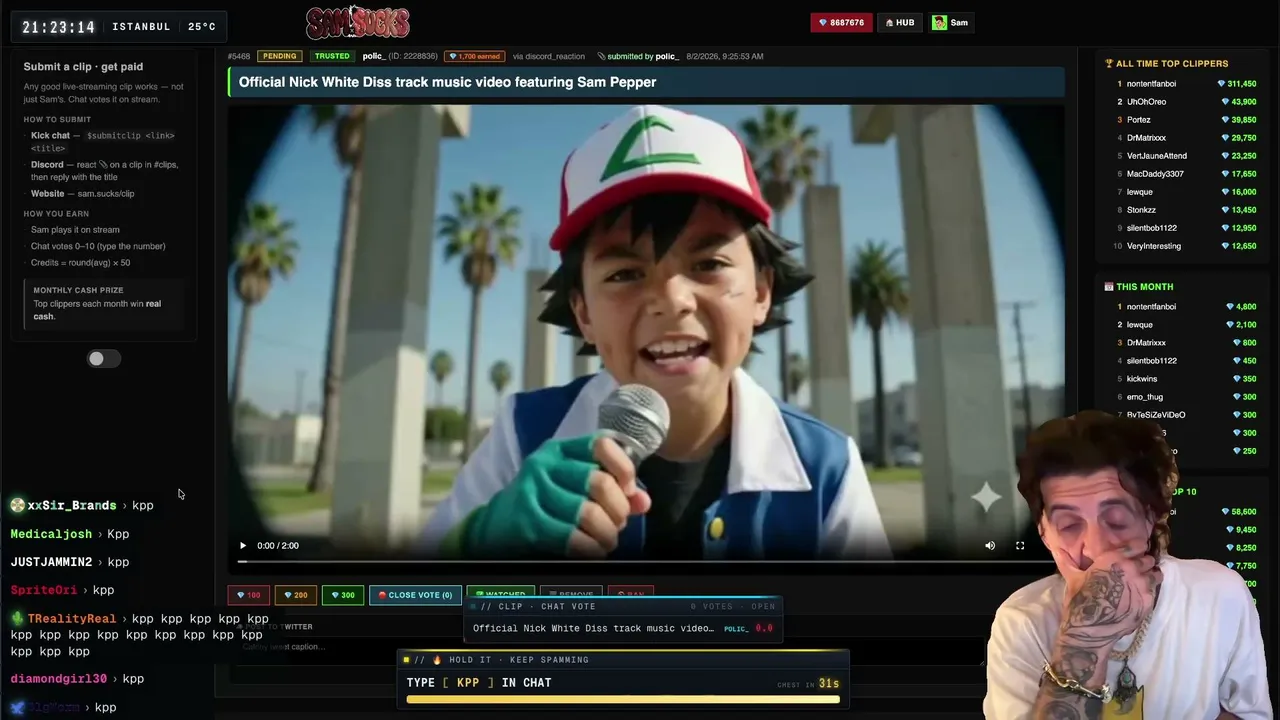1280x720 pixels.
Task: Click chat username JUSTJAMMIN2
Action: pos(51,562)
